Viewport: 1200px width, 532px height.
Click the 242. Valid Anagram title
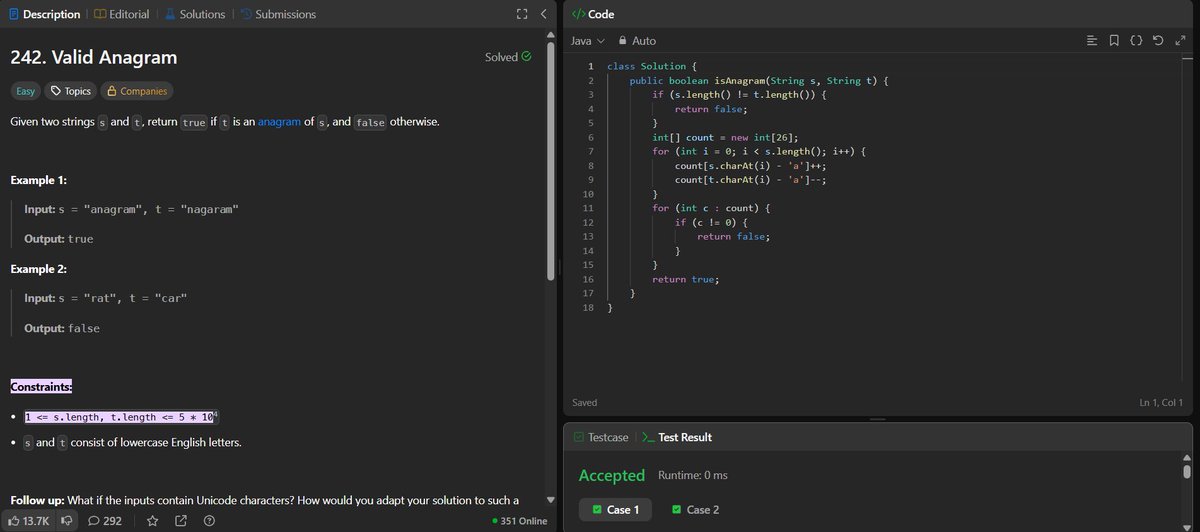(x=94, y=57)
